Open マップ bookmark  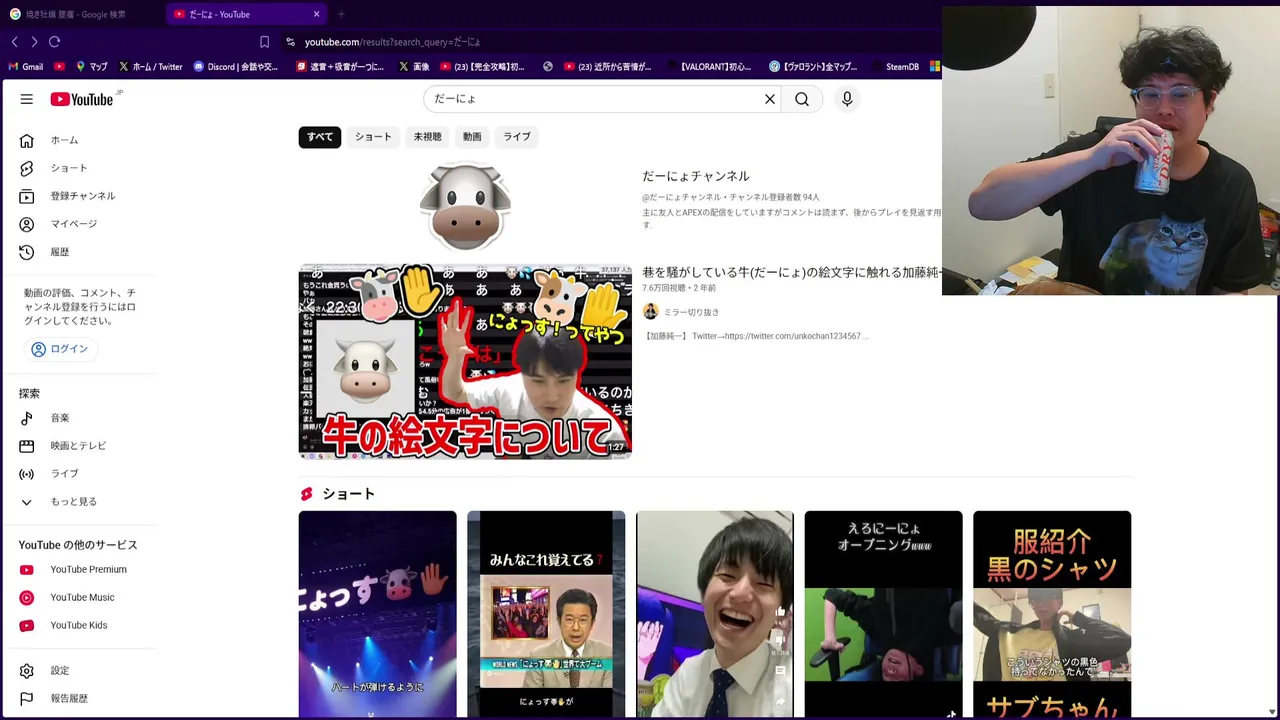click(91, 67)
